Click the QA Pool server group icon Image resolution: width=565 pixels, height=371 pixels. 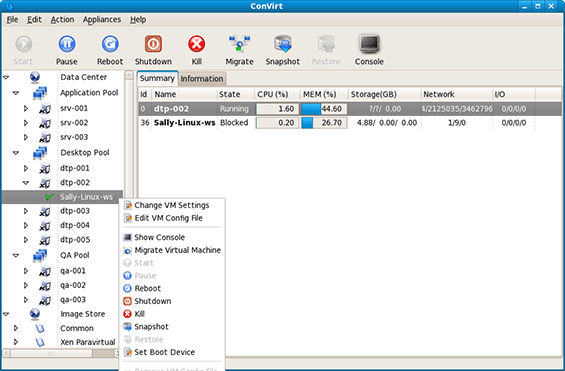click(x=40, y=255)
